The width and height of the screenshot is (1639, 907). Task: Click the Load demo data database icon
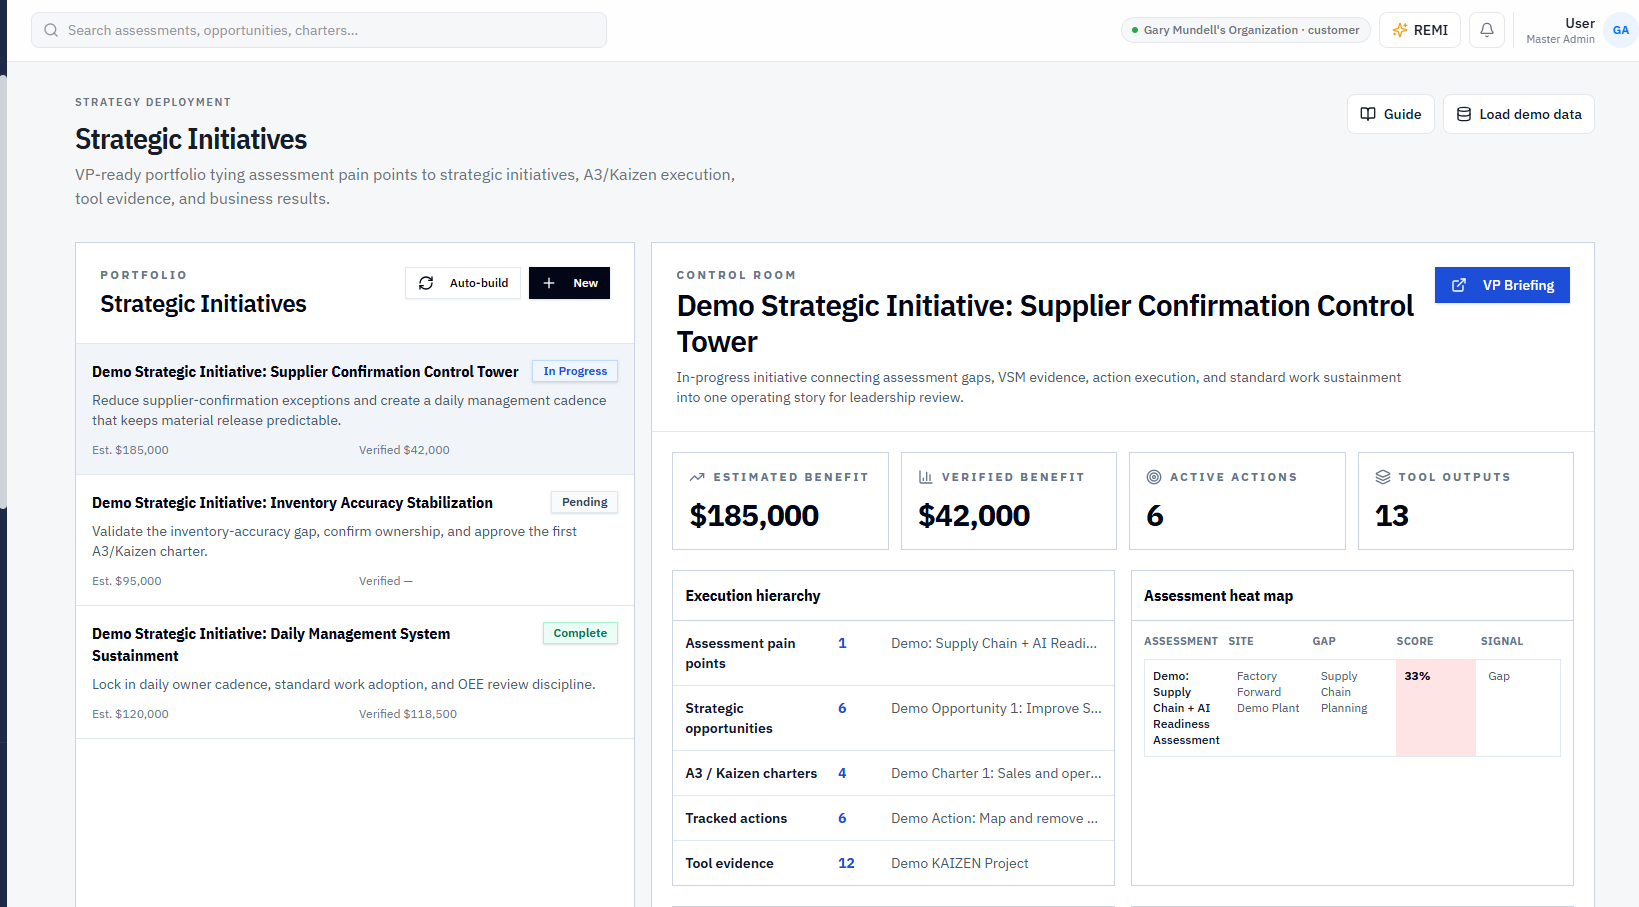[x=1463, y=114]
